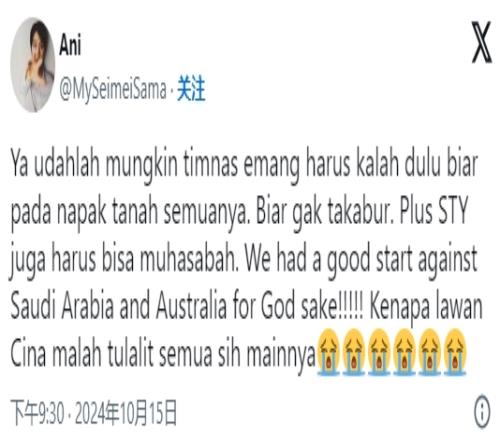Viewport: 500px width, 440px height.
Task: Click the word "muhasabah" in tweet body
Action: [189, 259]
